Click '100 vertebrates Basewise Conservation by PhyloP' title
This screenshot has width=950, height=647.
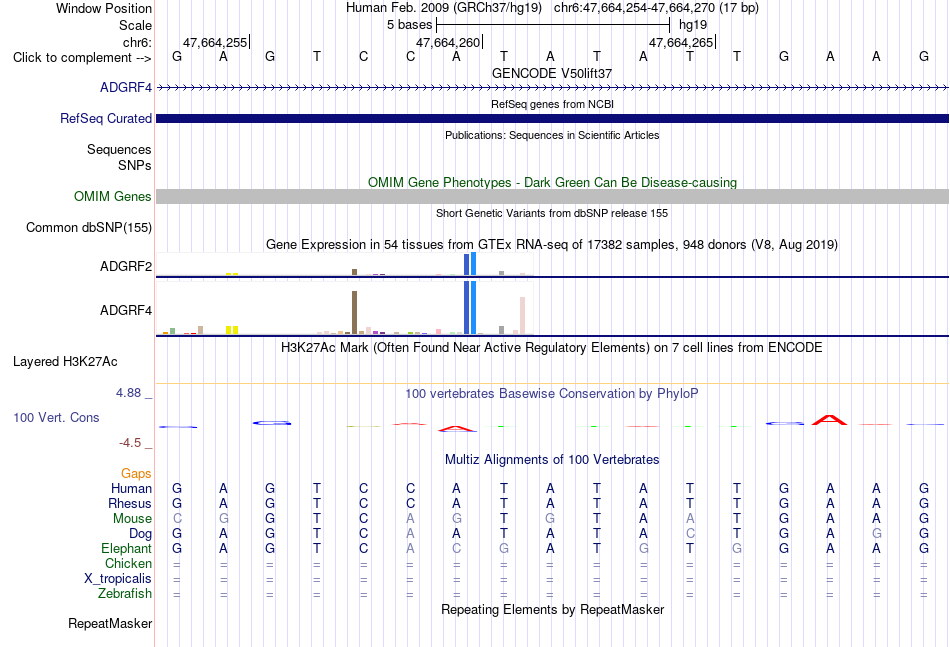552,394
